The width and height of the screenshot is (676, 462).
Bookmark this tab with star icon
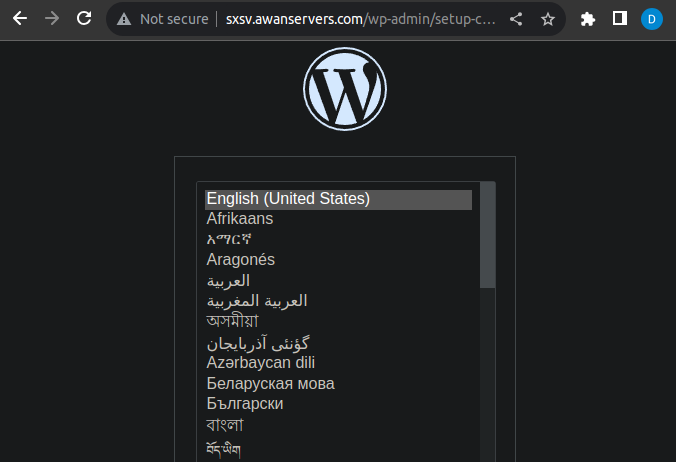[x=548, y=19]
